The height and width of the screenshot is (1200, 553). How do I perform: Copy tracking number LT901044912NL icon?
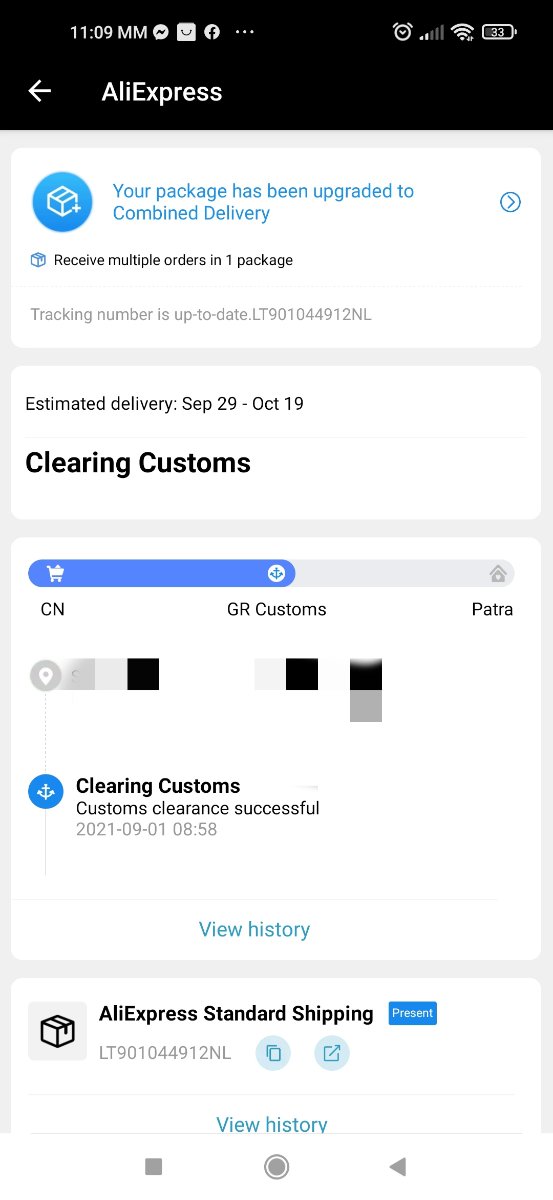273,1053
